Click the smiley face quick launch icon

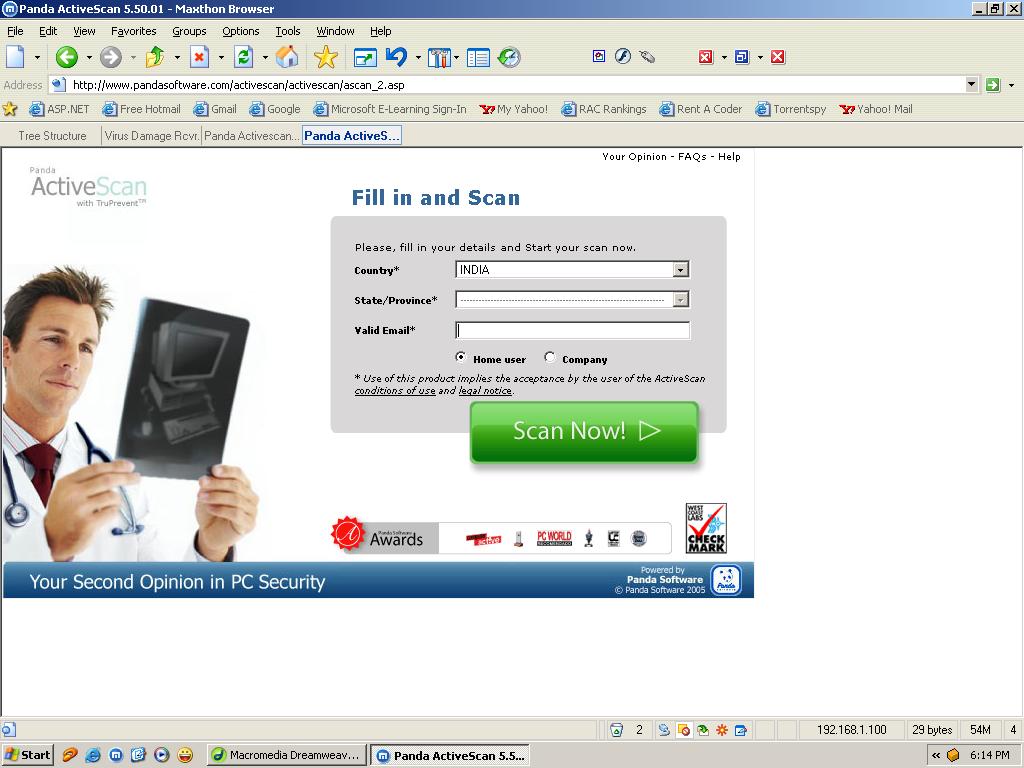click(185, 756)
